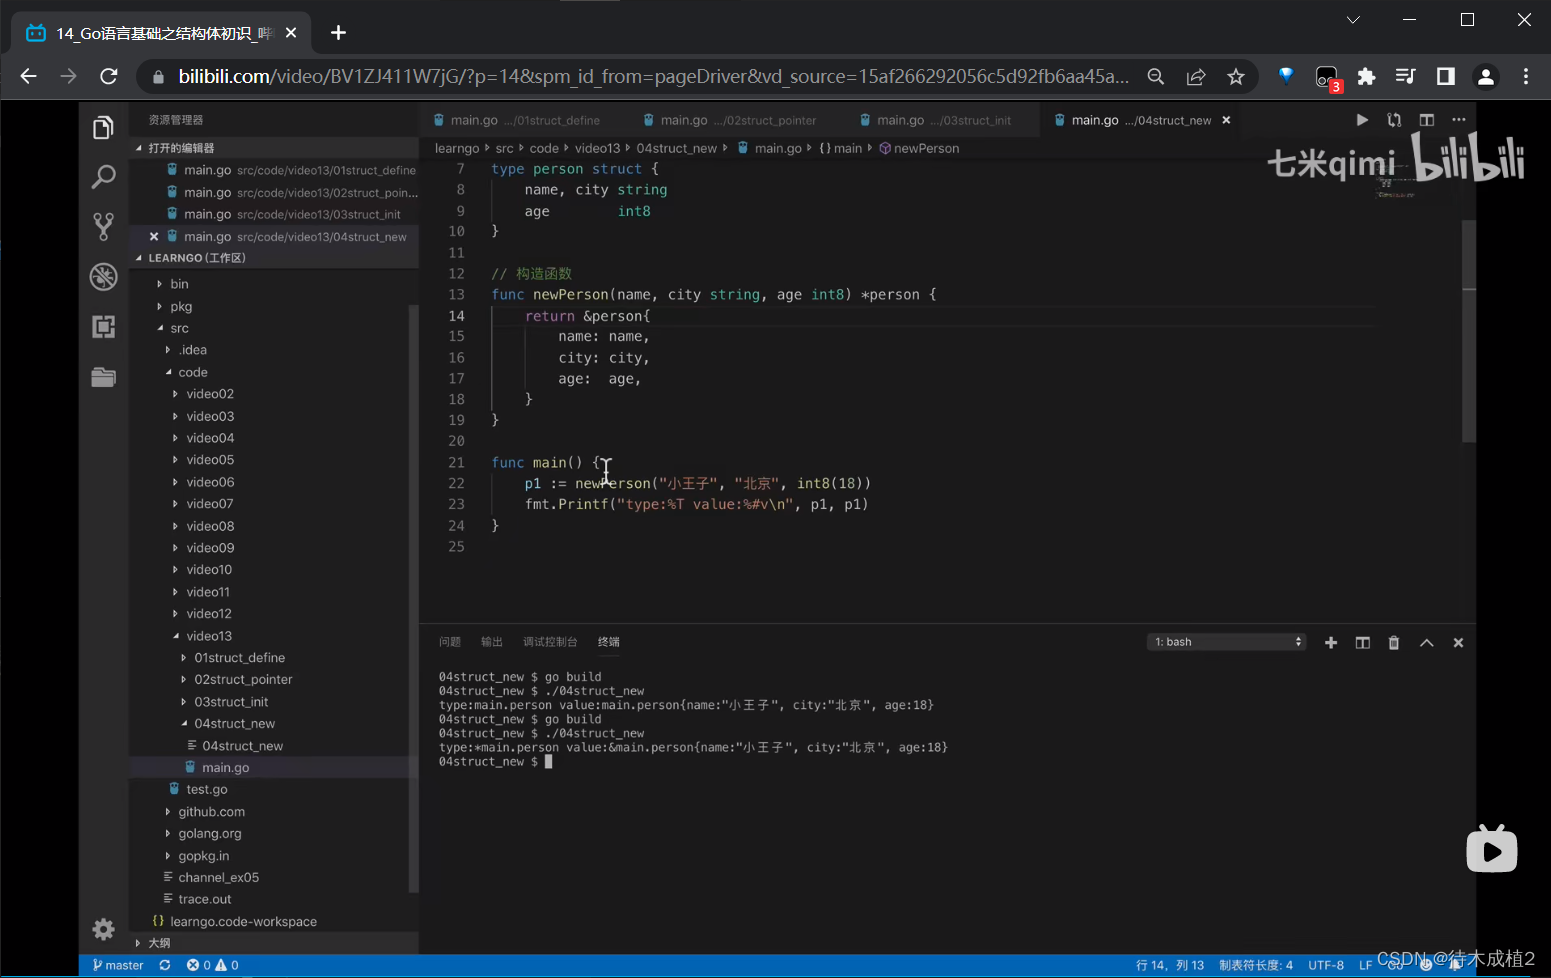Open the Search view in activity bar

(x=103, y=177)
